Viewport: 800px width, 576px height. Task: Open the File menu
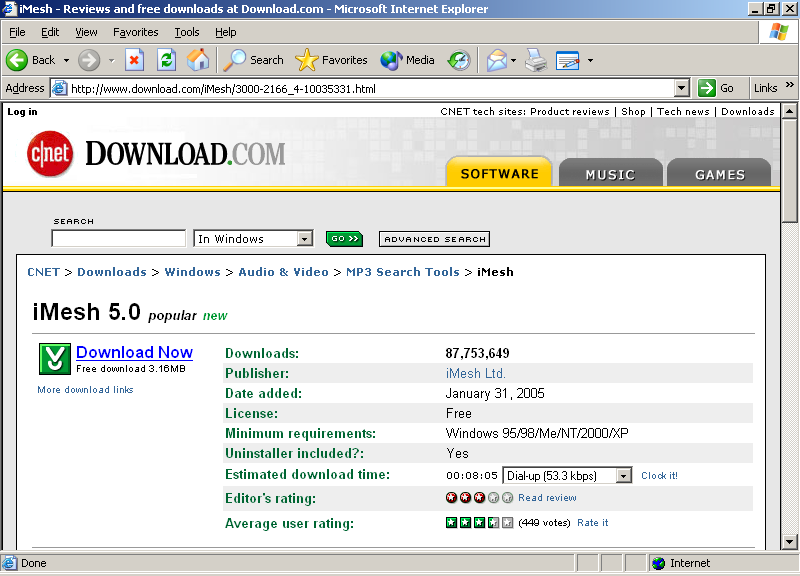pos(17,32)
